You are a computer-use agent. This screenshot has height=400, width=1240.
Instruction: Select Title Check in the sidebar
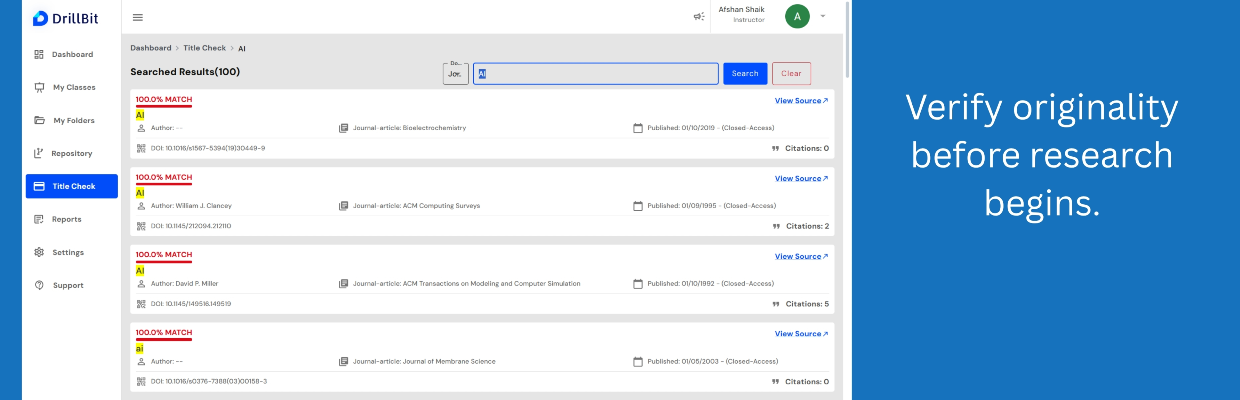[x=72, y=186]
